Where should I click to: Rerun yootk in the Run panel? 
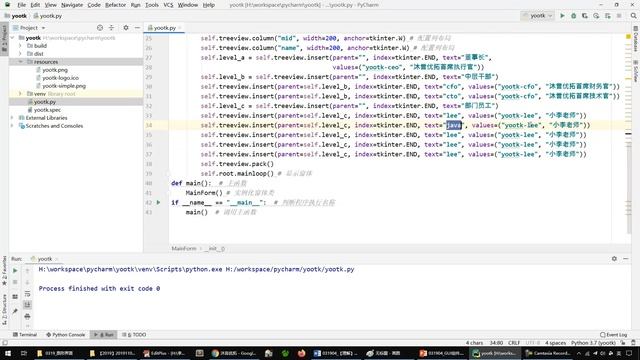tap(15, 270)
